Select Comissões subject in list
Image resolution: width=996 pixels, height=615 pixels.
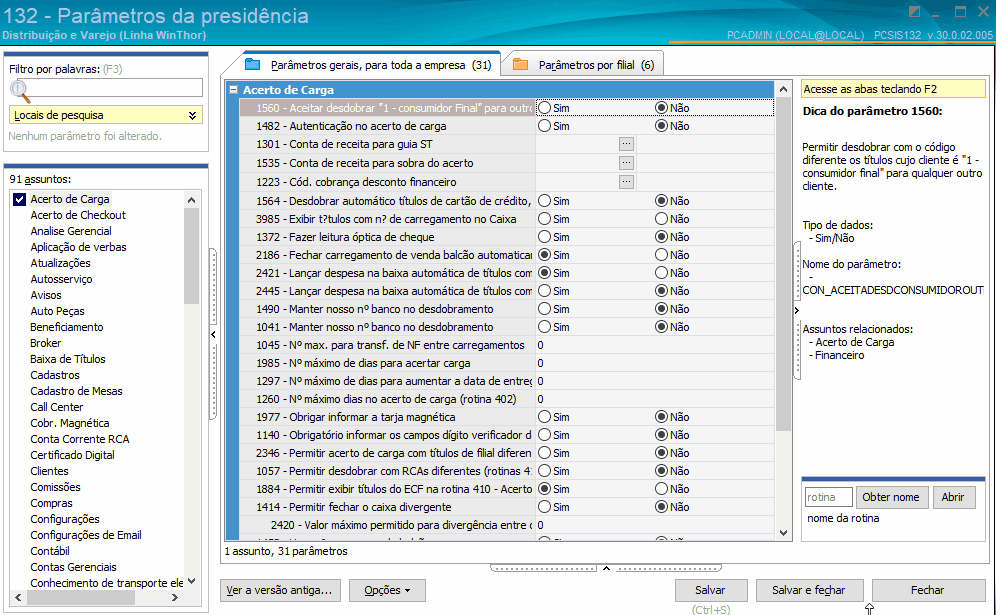[x=55, y=487]
